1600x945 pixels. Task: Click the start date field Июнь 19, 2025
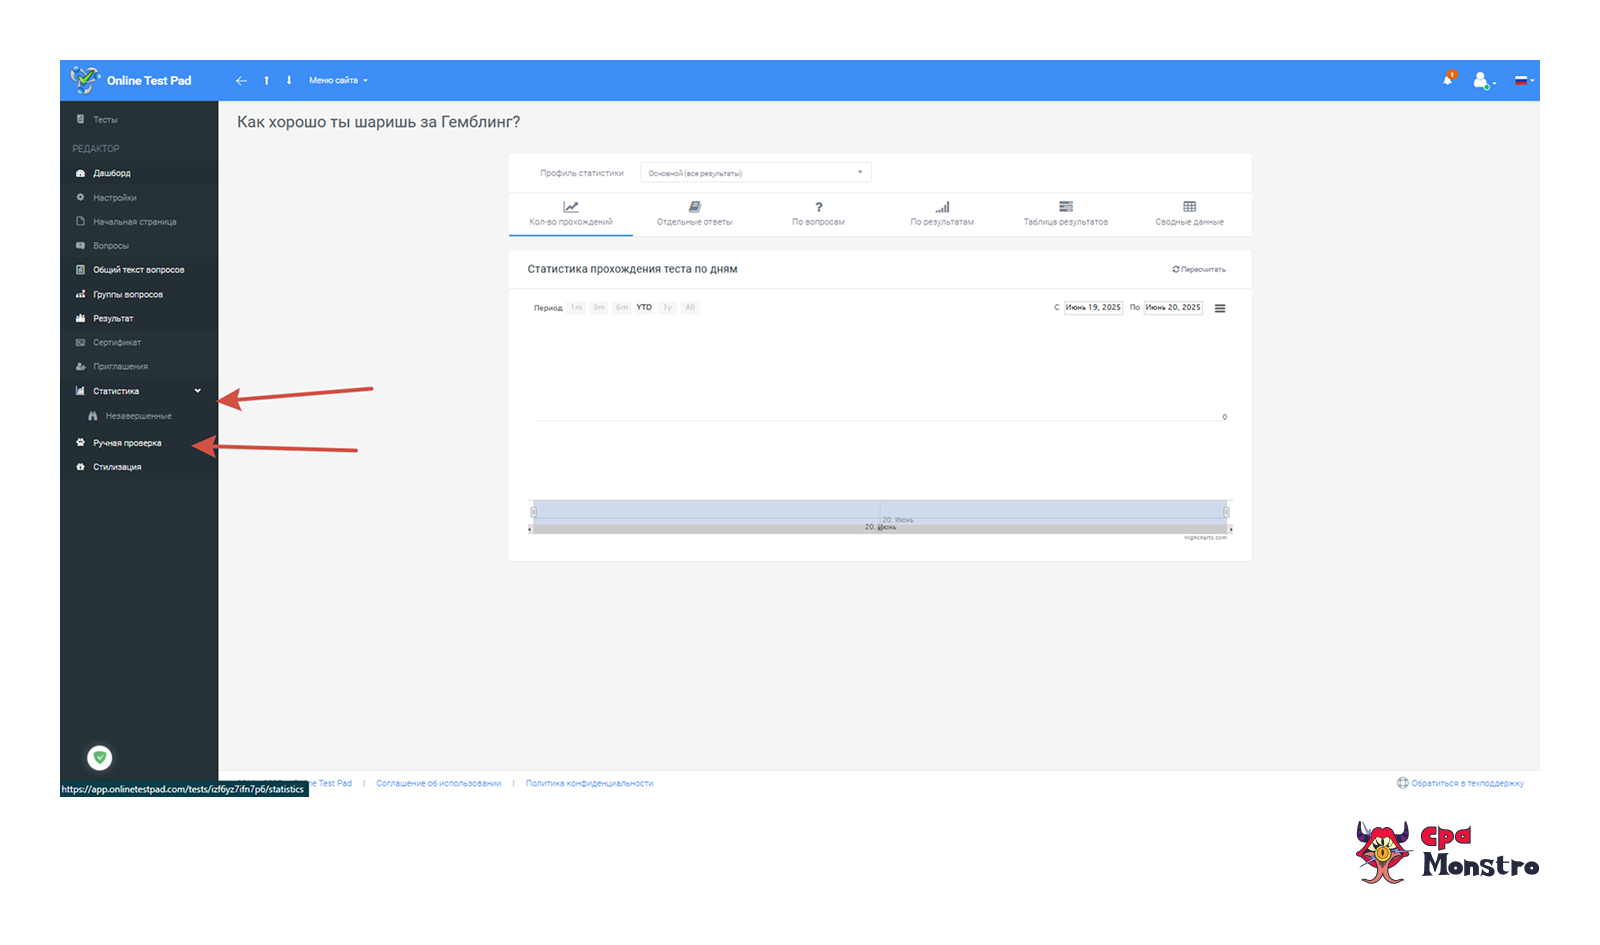coord(1093,308)
